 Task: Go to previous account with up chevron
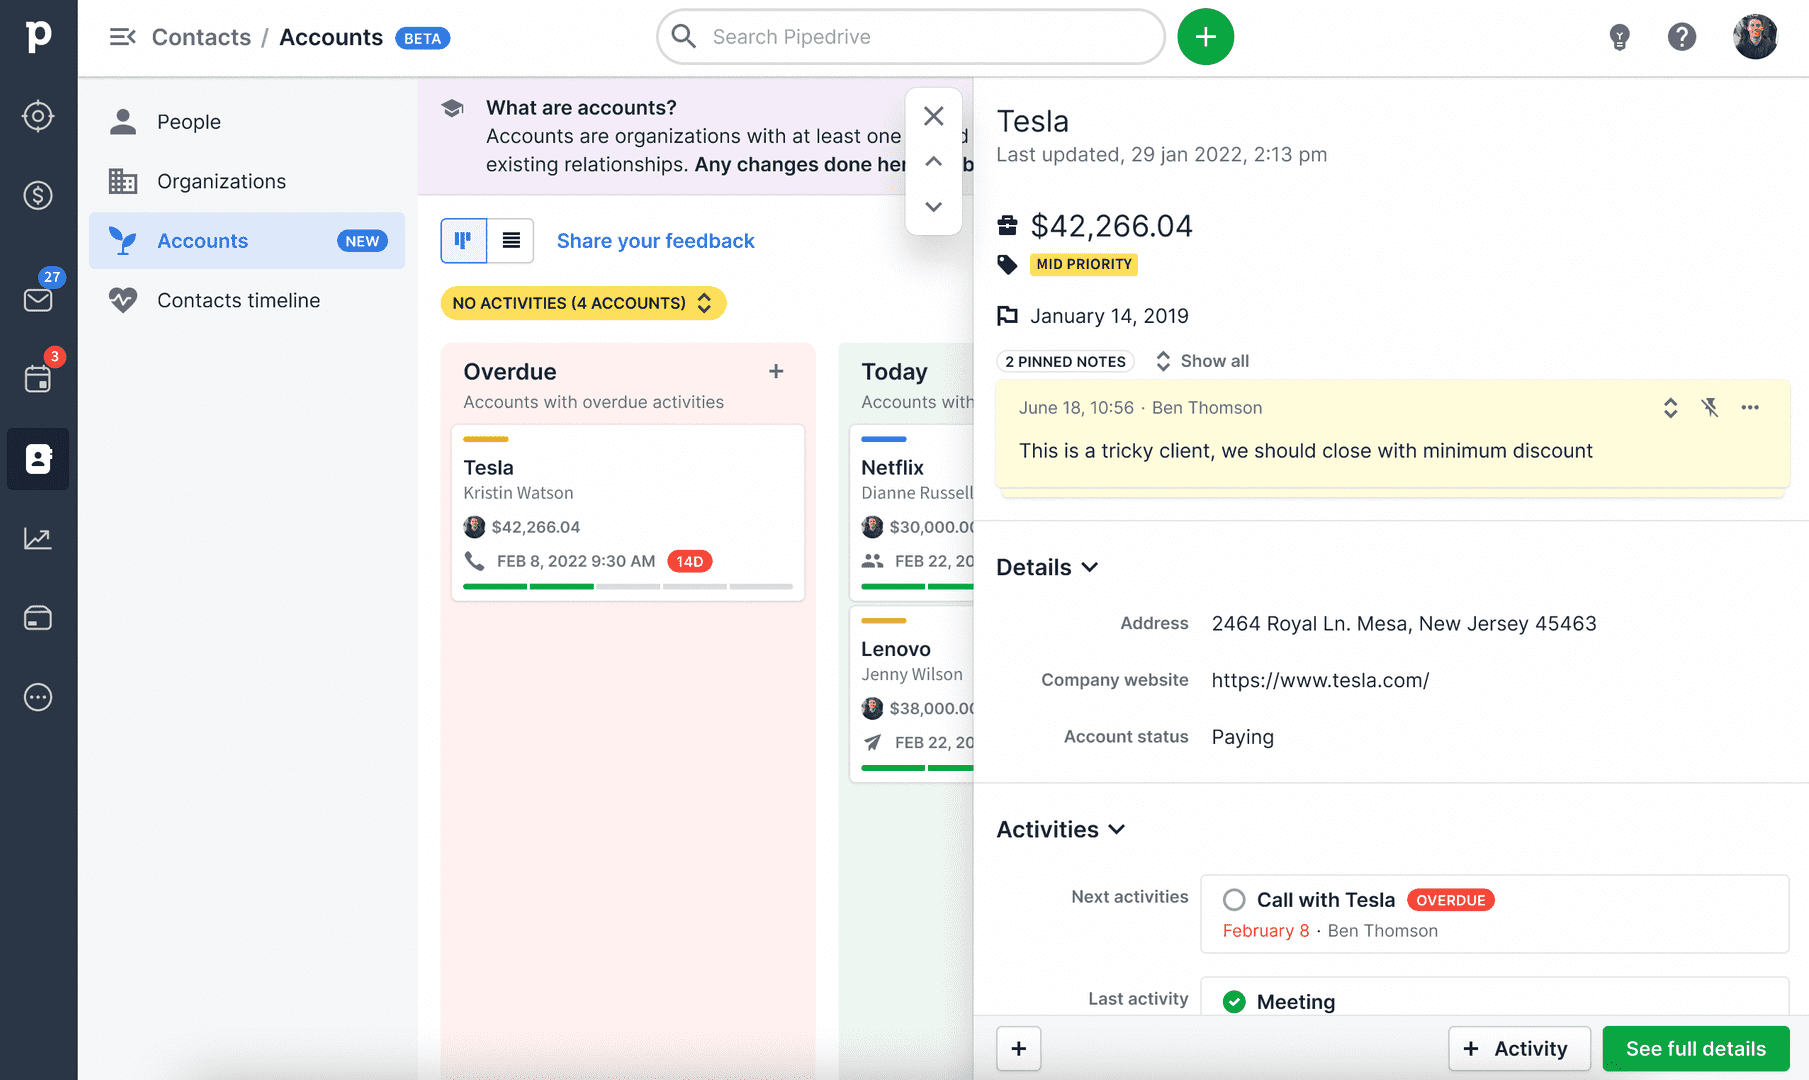coord(934,161)
